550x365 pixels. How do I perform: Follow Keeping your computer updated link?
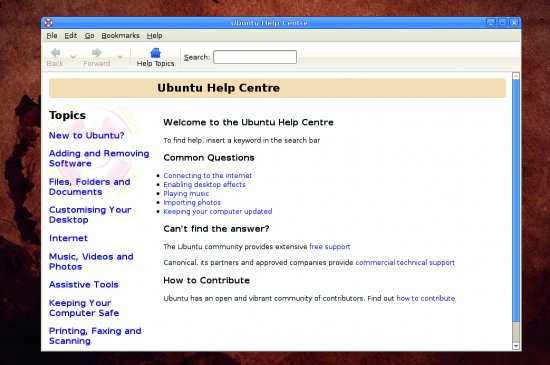(x=218, y=211)
